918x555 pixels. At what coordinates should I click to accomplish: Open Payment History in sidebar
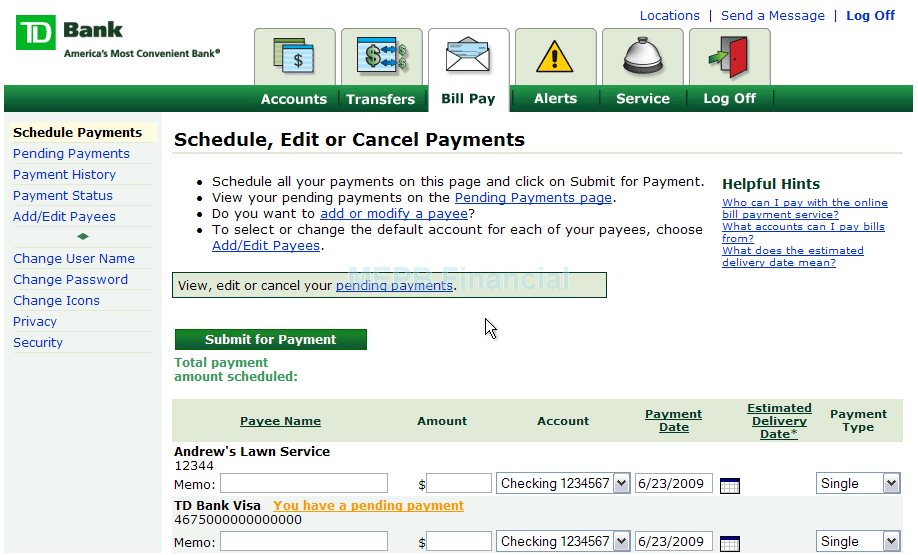point(64,174)
